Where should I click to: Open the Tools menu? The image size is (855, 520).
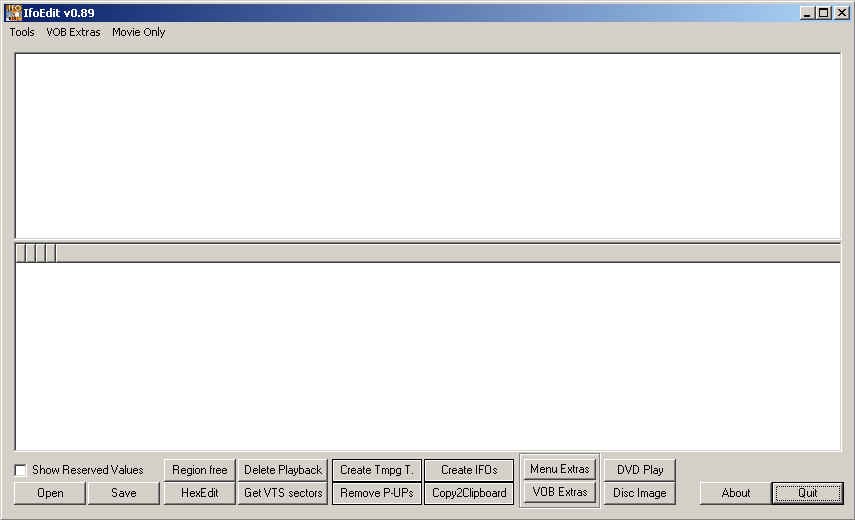(22, 32)
